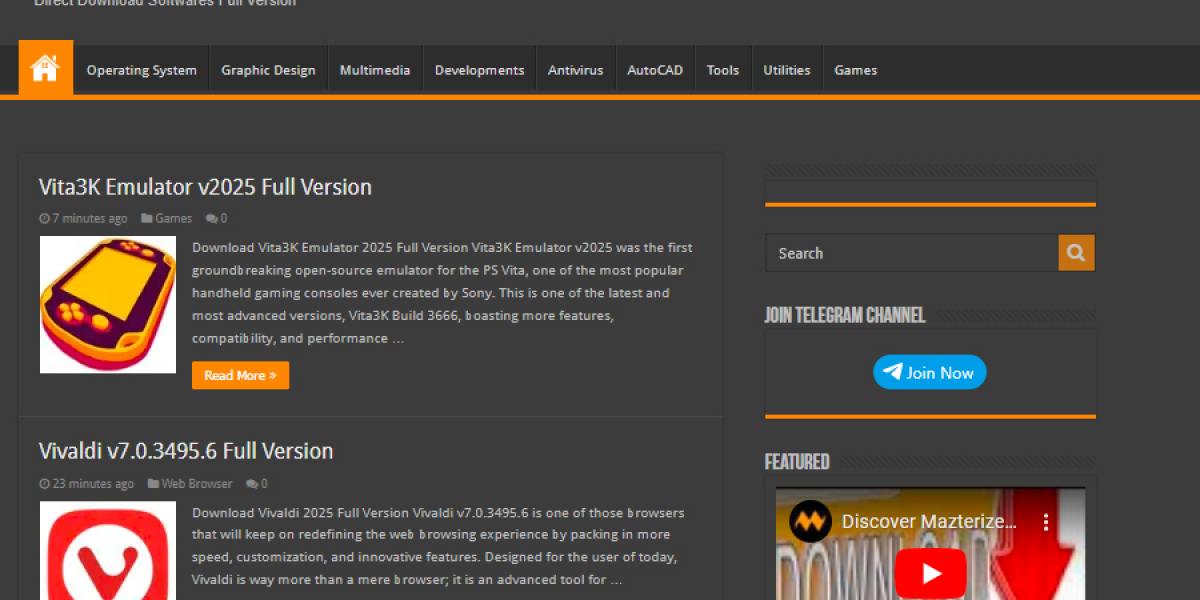Viewport: 1200px width, 600px height.
Task: Click the Web Browser category link
Action: 196,484
